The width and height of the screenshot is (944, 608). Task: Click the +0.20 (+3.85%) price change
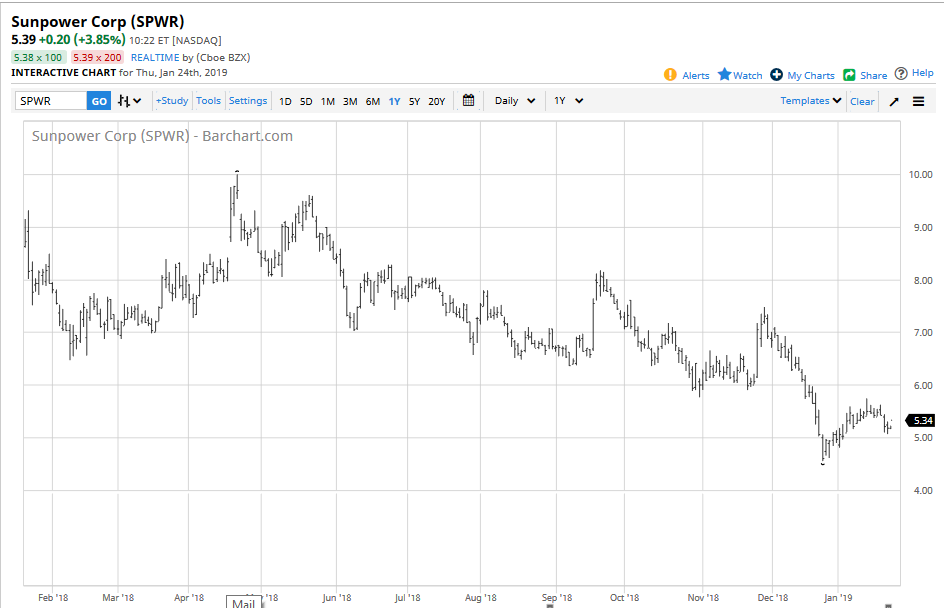[x=82, y=40]
